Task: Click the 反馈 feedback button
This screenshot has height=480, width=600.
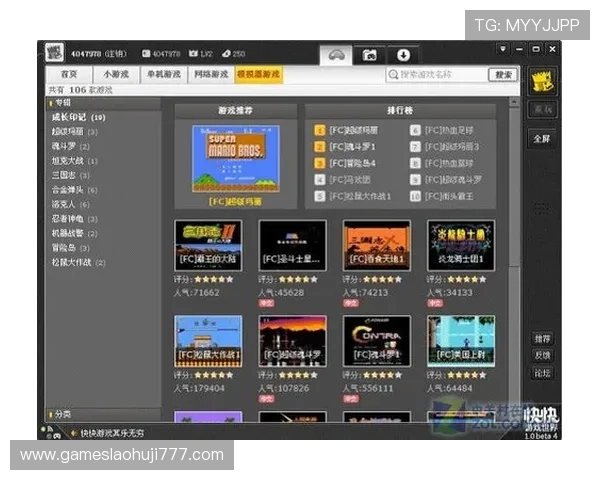Action: pos(542,356)
